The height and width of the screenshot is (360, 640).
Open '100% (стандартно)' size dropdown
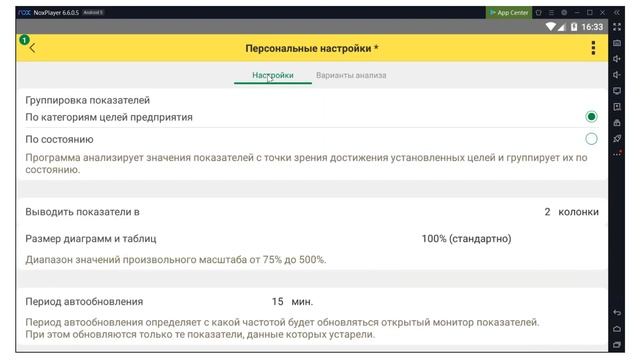click(x=466, y=238)
